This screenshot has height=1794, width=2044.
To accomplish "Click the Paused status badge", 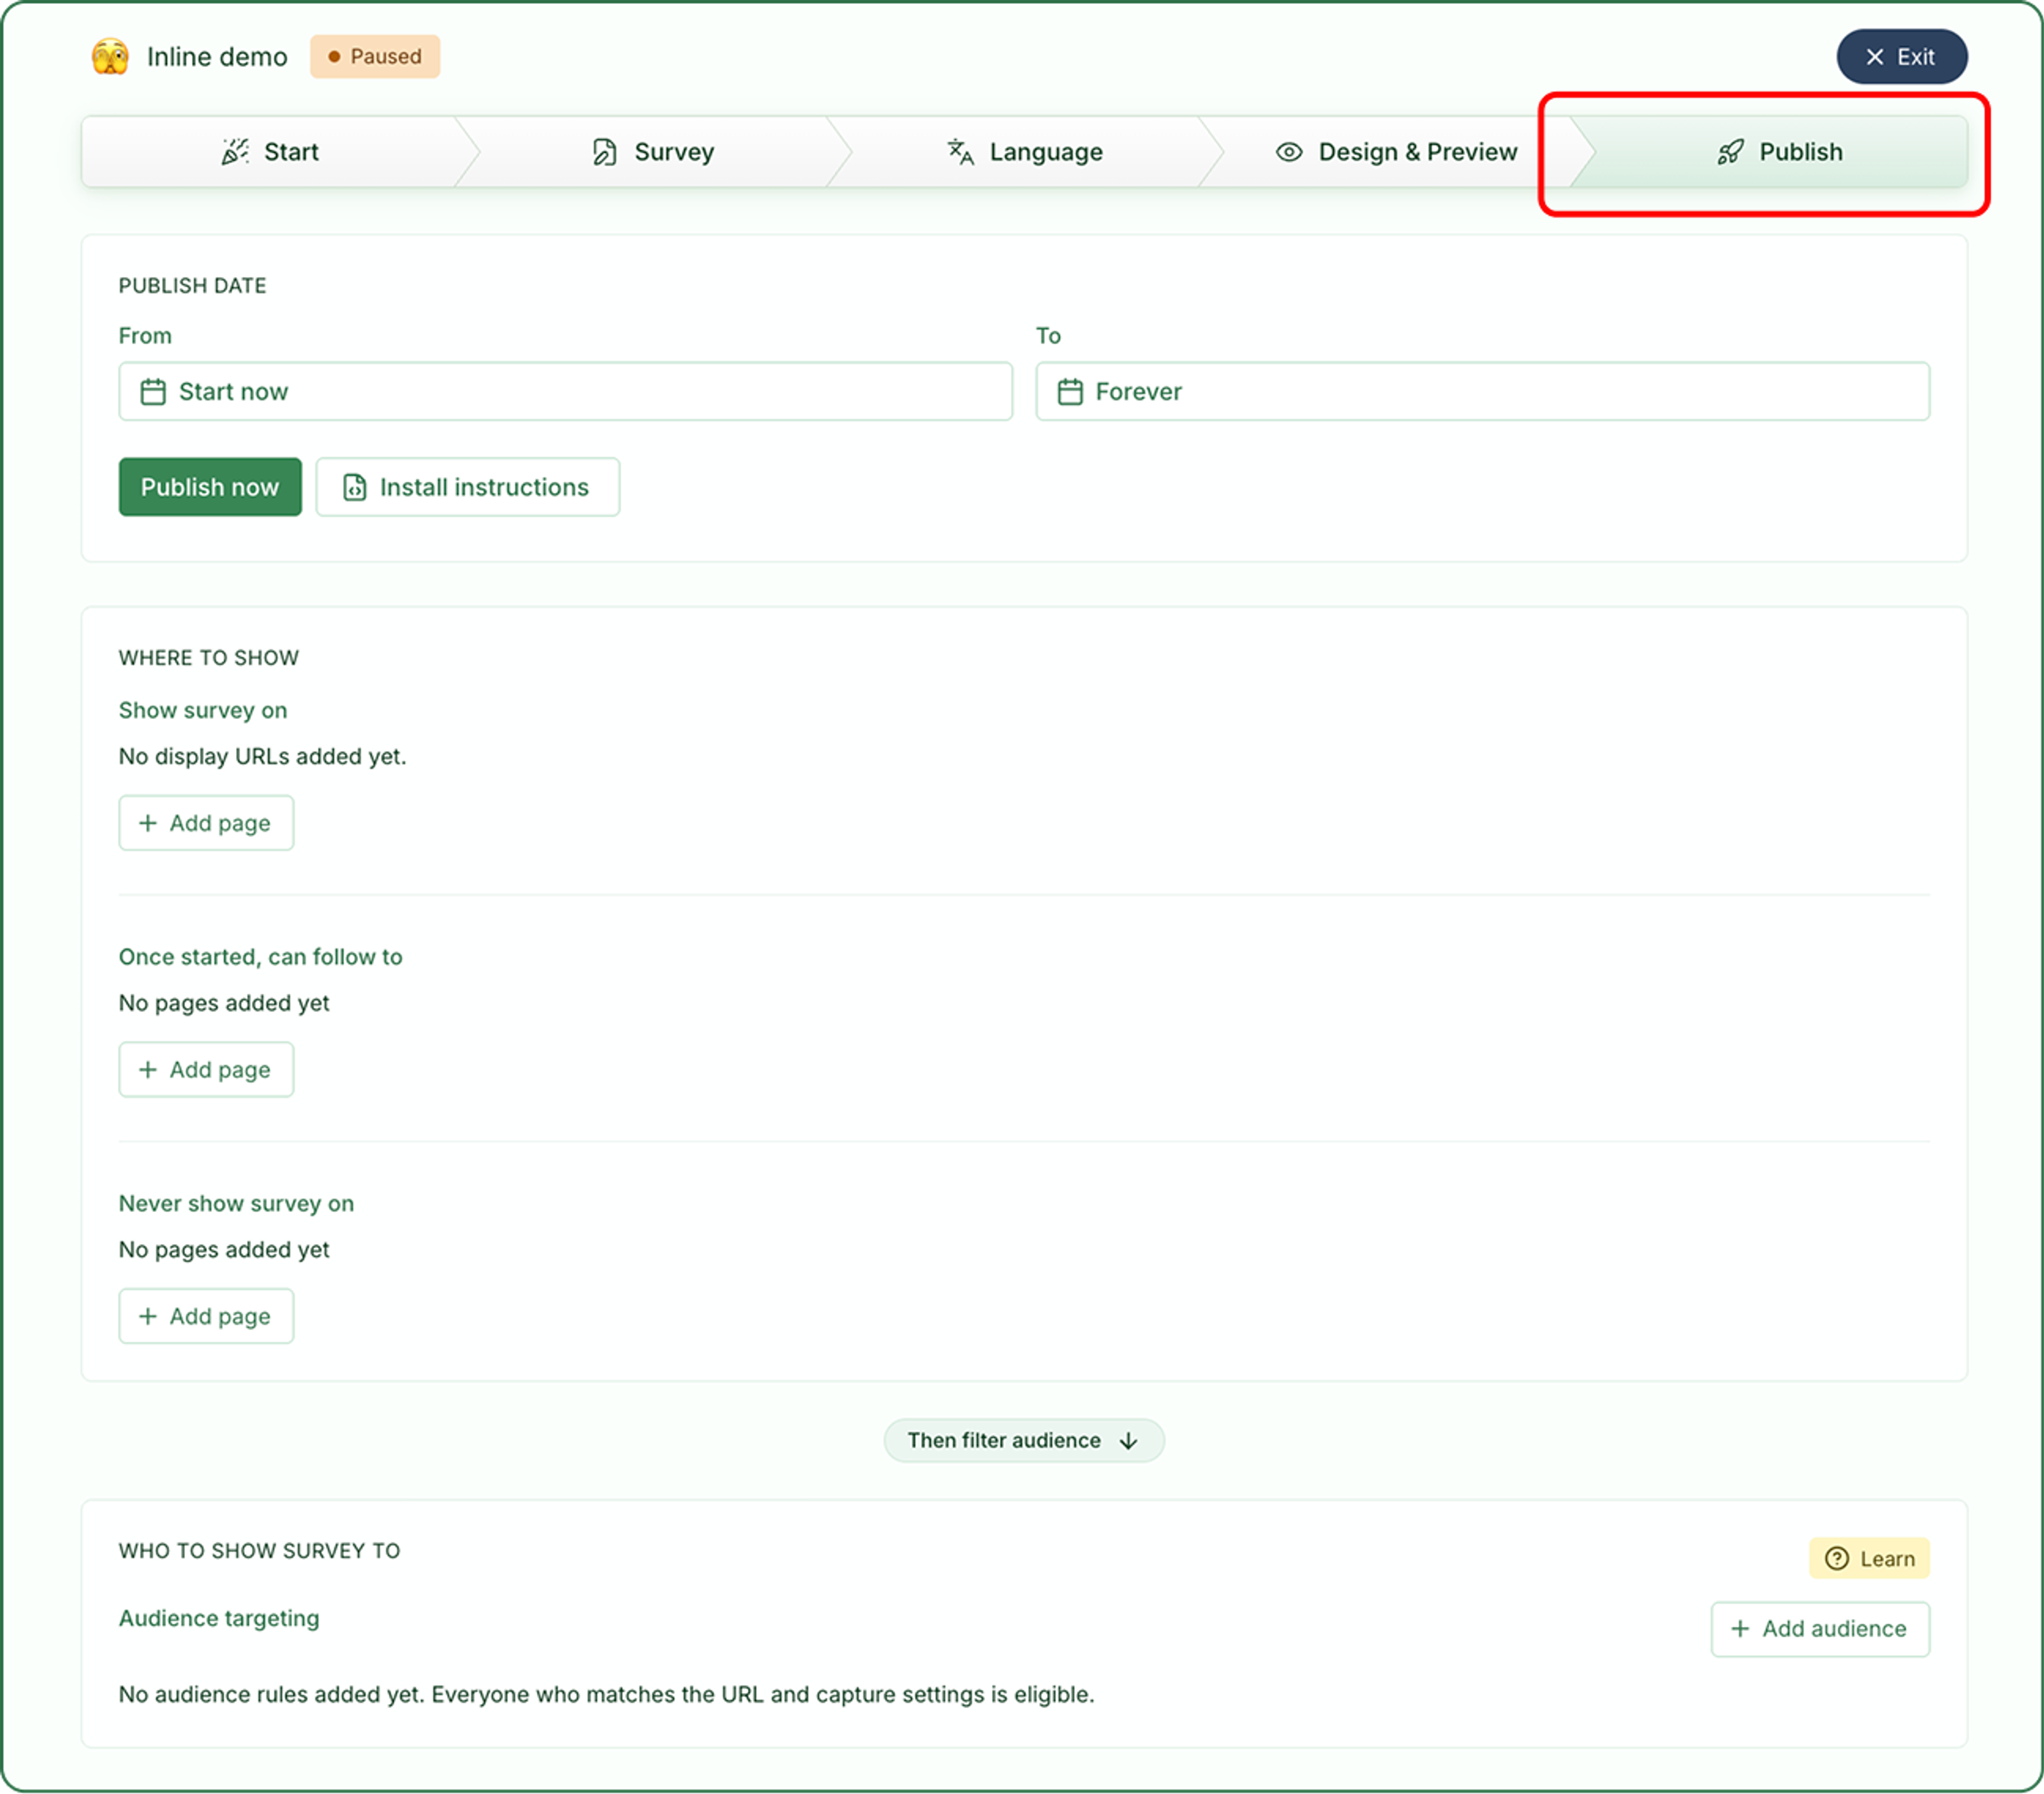I will pos(375,57).
